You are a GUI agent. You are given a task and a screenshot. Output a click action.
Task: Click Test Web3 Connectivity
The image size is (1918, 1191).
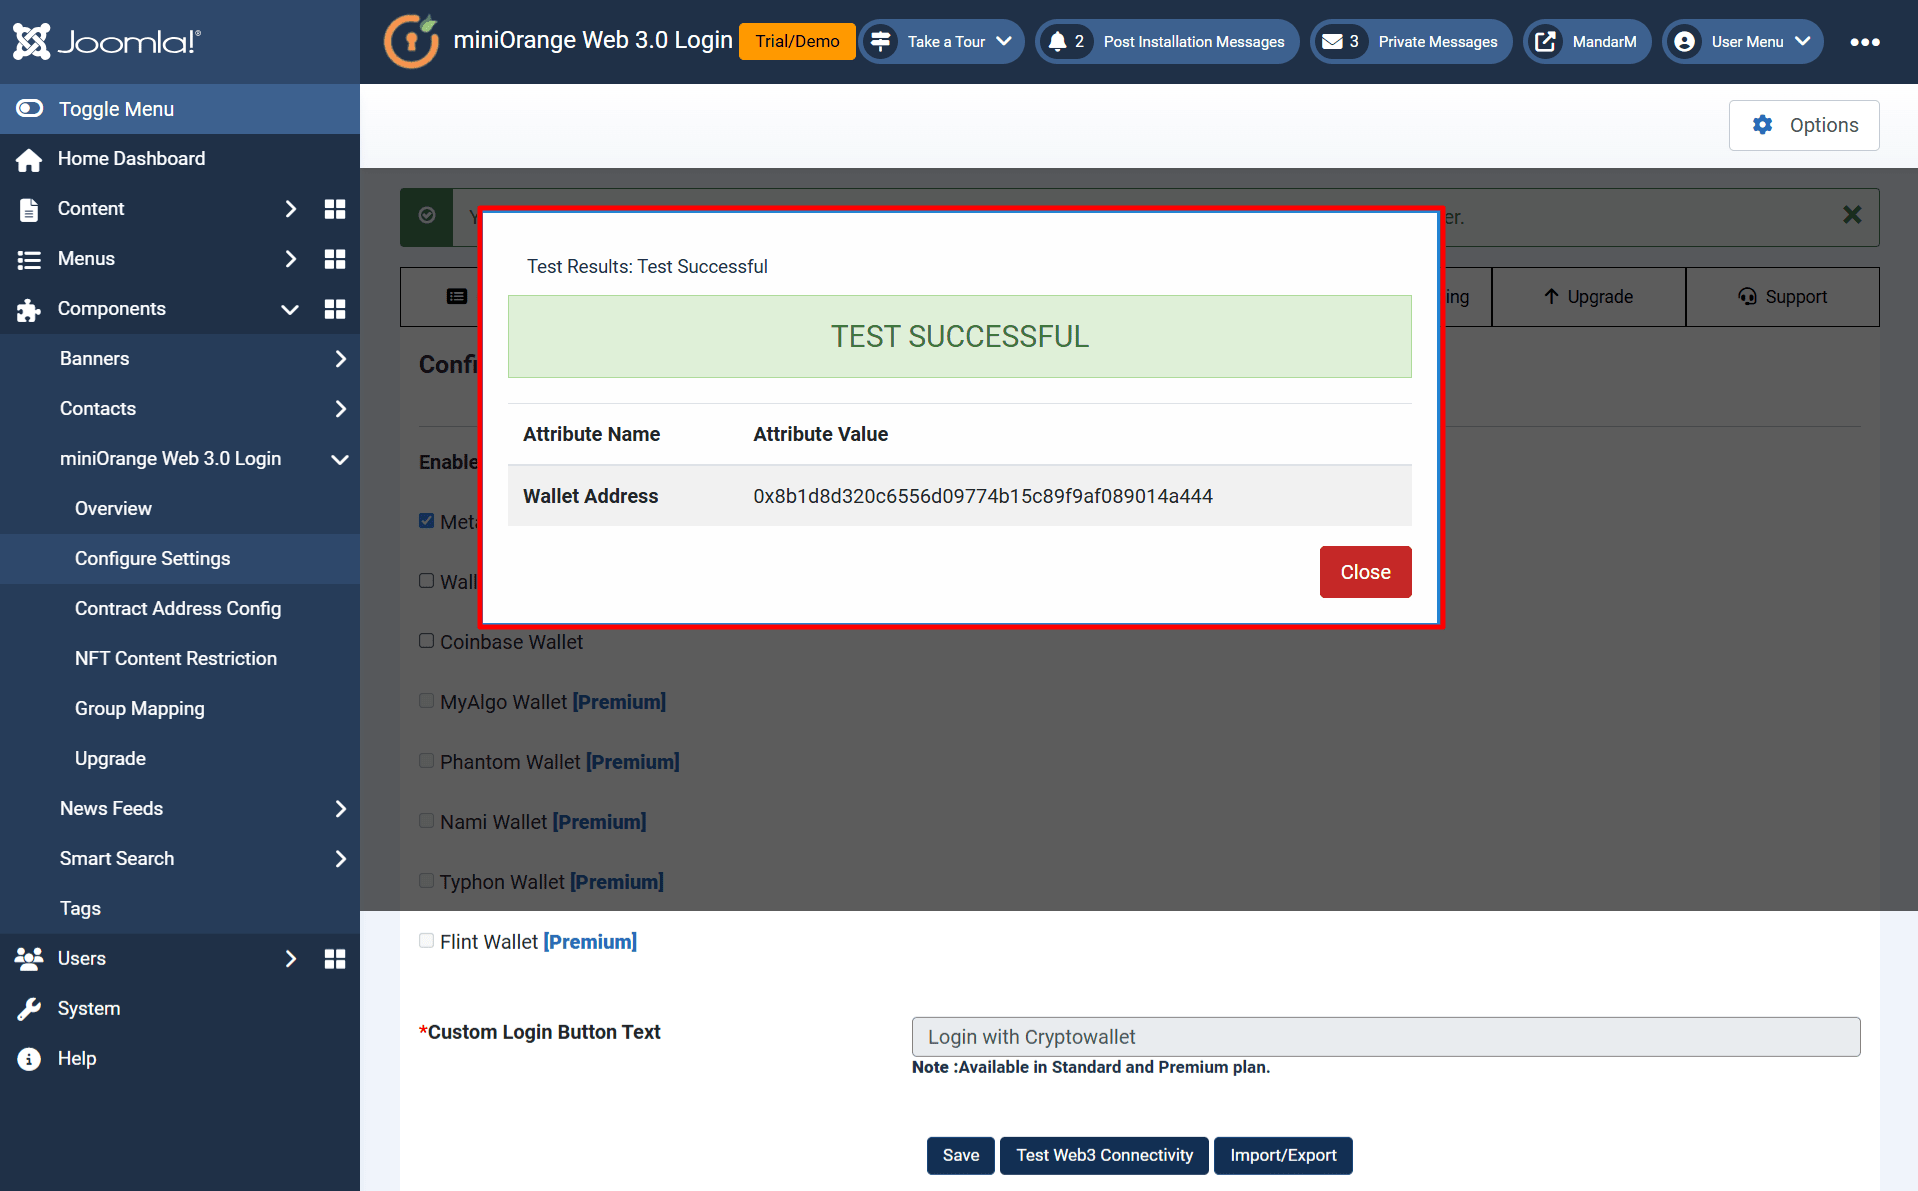1104,1155
